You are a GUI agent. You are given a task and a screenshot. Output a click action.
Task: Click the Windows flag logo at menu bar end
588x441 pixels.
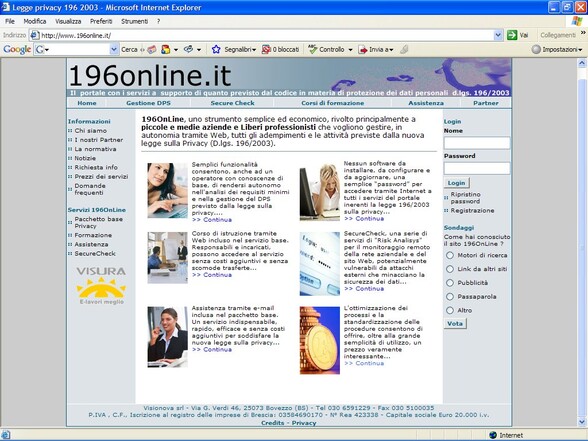point(577,21)
